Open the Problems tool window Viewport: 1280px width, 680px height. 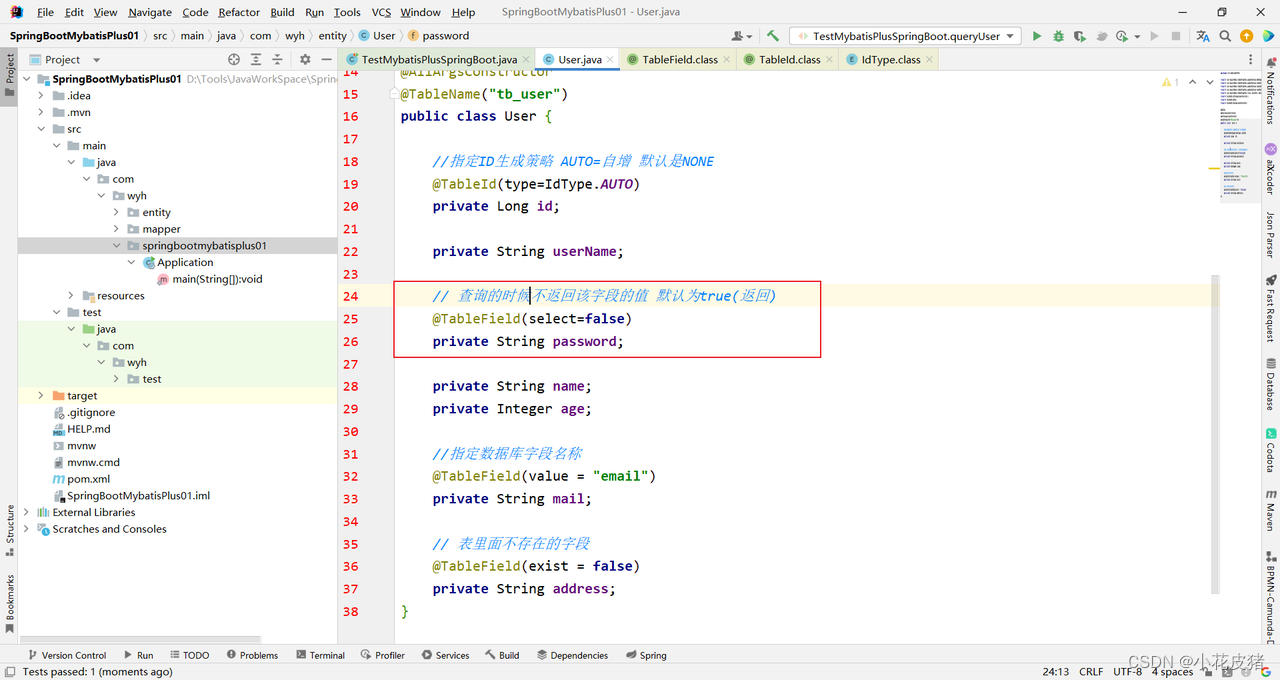pos(252,655)
